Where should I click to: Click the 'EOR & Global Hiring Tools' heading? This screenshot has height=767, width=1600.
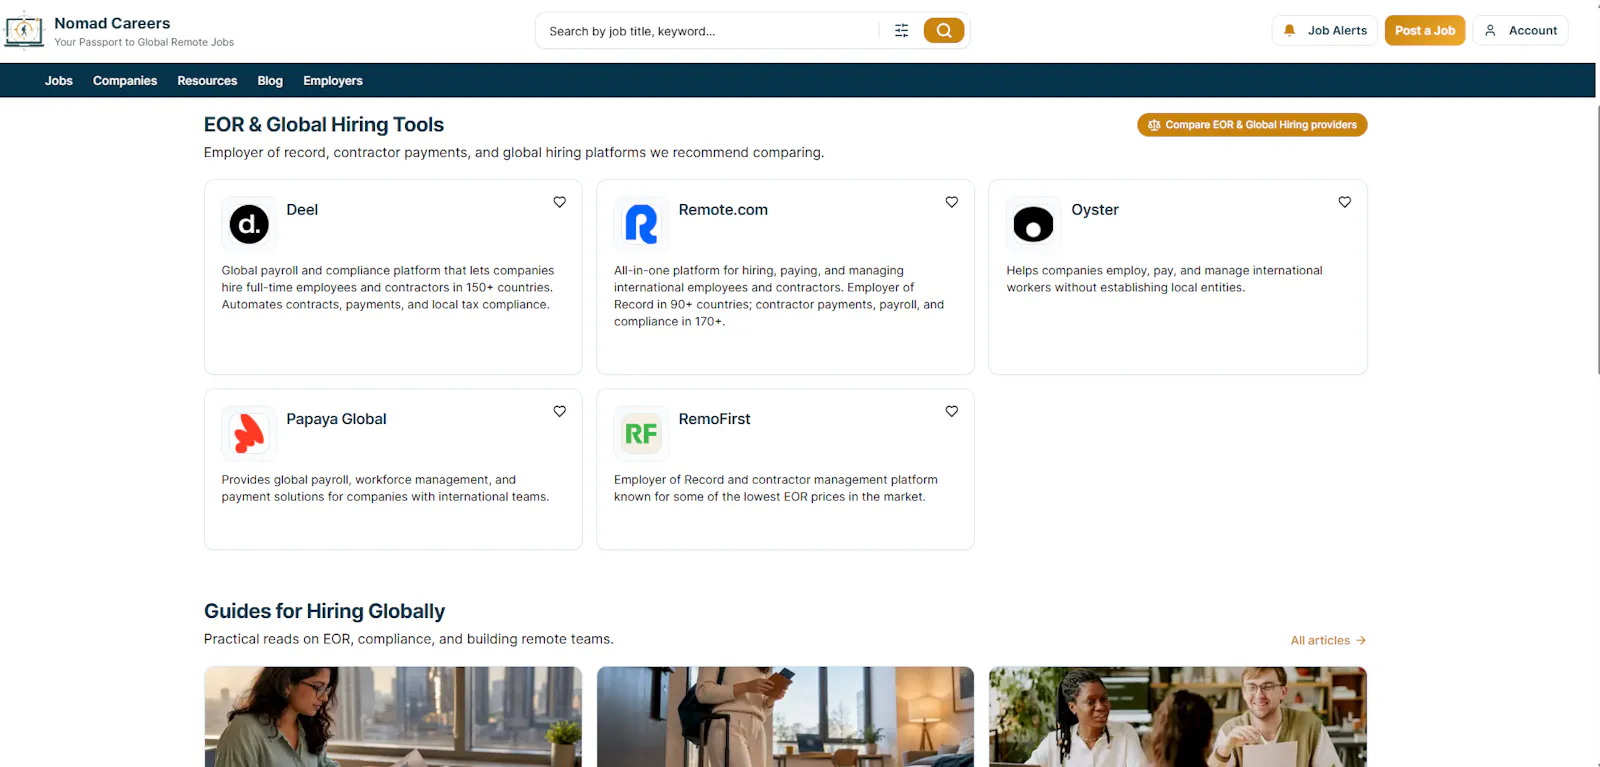pos(324,125)
